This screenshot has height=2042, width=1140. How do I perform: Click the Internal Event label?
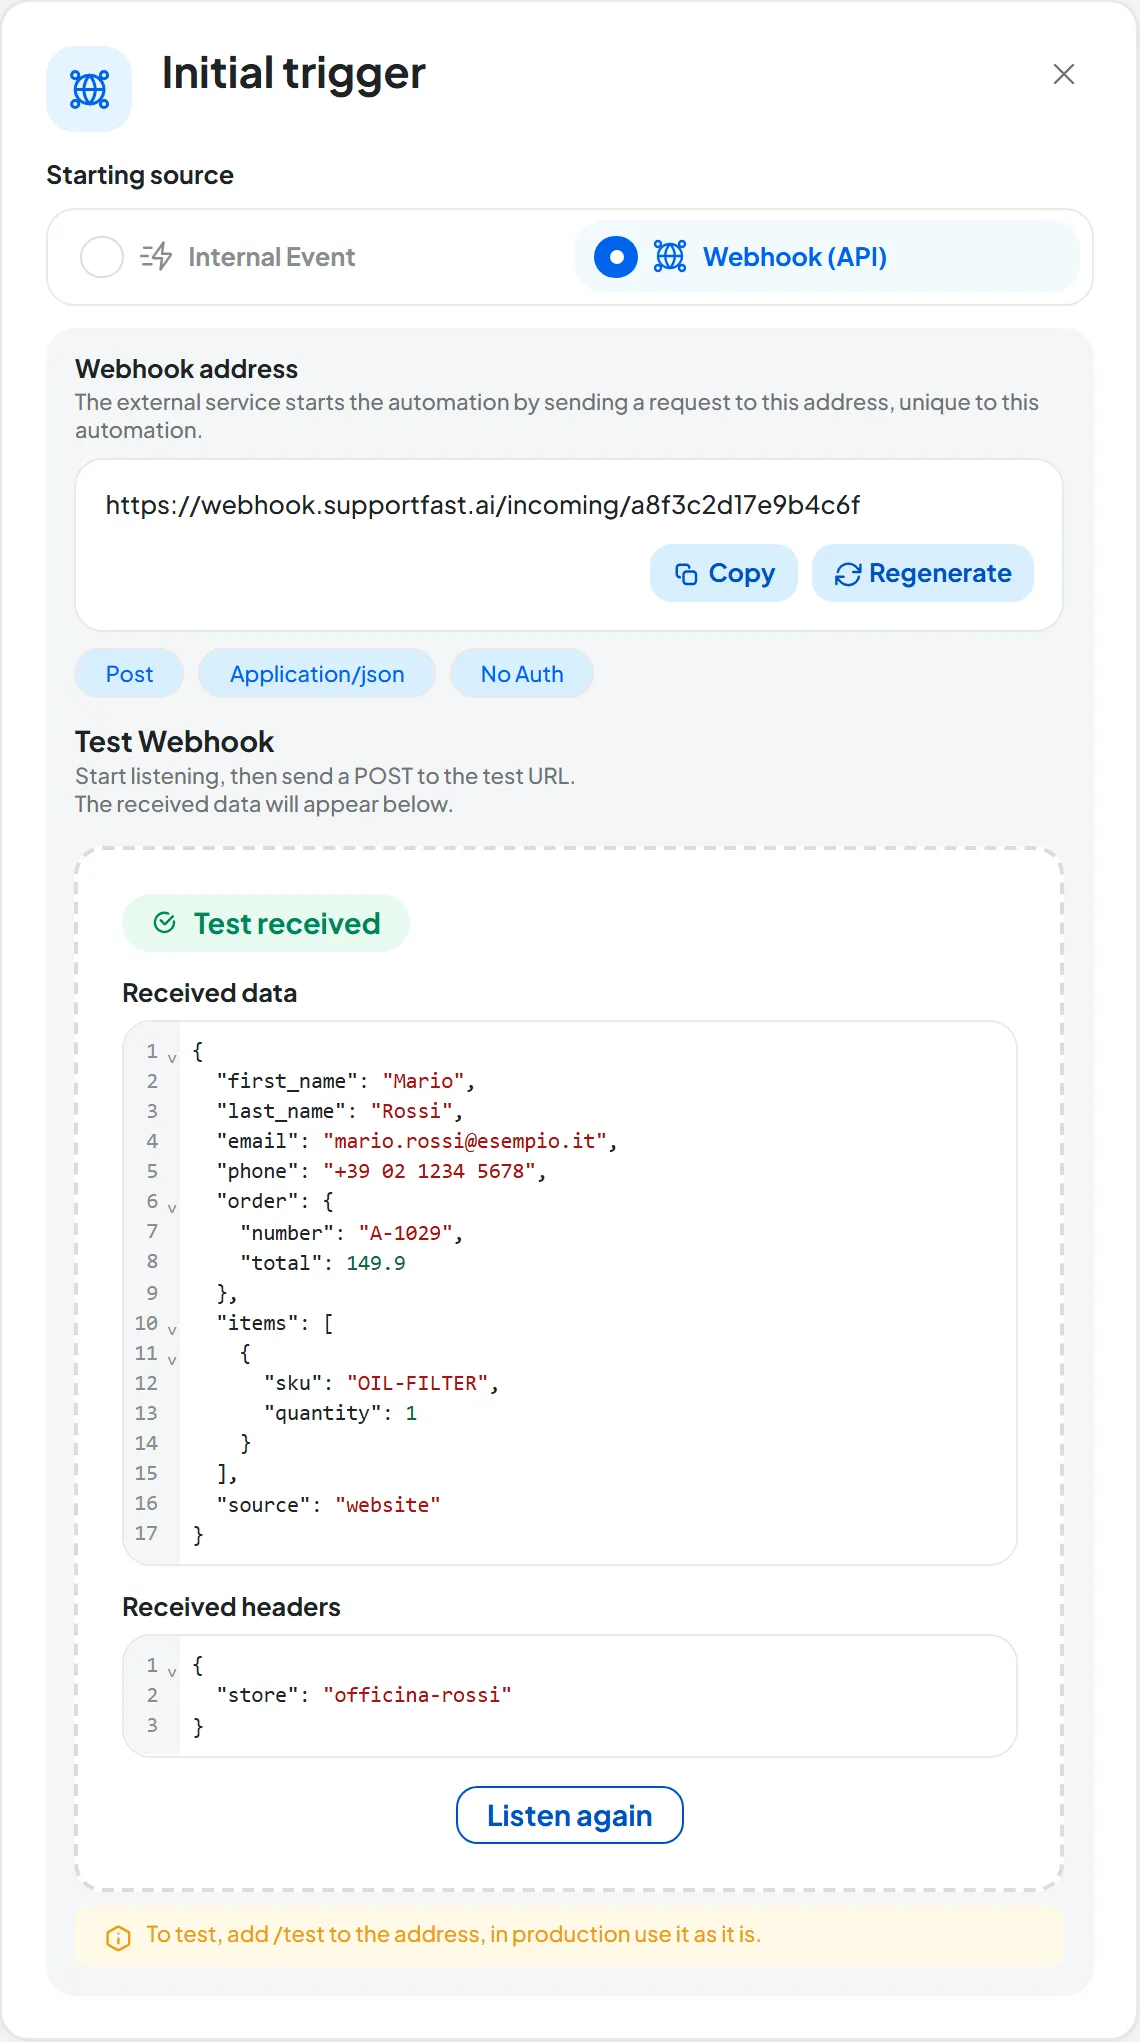pos(271,257)
